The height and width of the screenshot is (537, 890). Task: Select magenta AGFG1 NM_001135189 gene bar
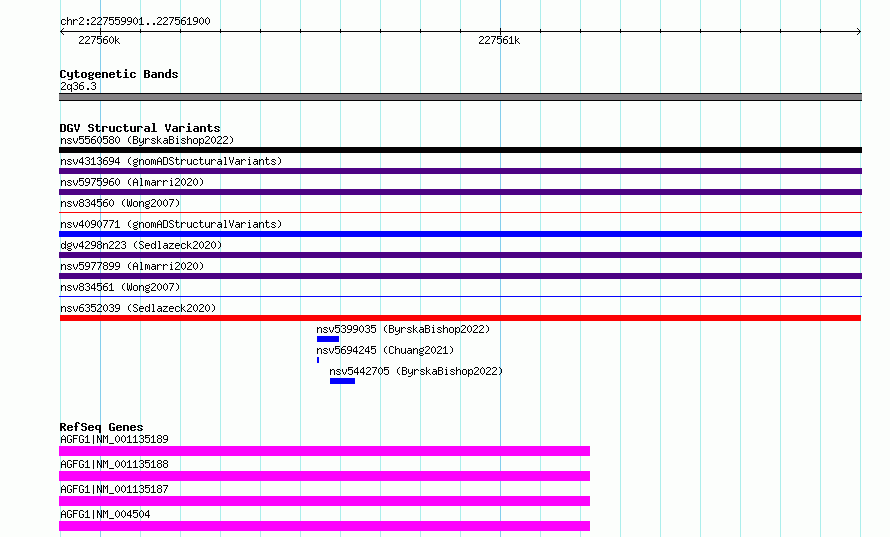(x=325, y=451)
